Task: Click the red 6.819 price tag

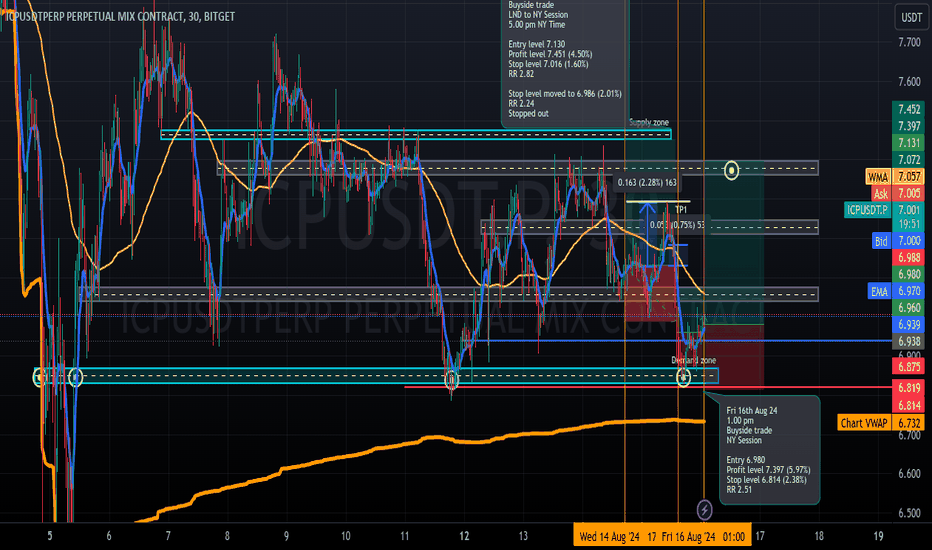Action: [909, 388]
